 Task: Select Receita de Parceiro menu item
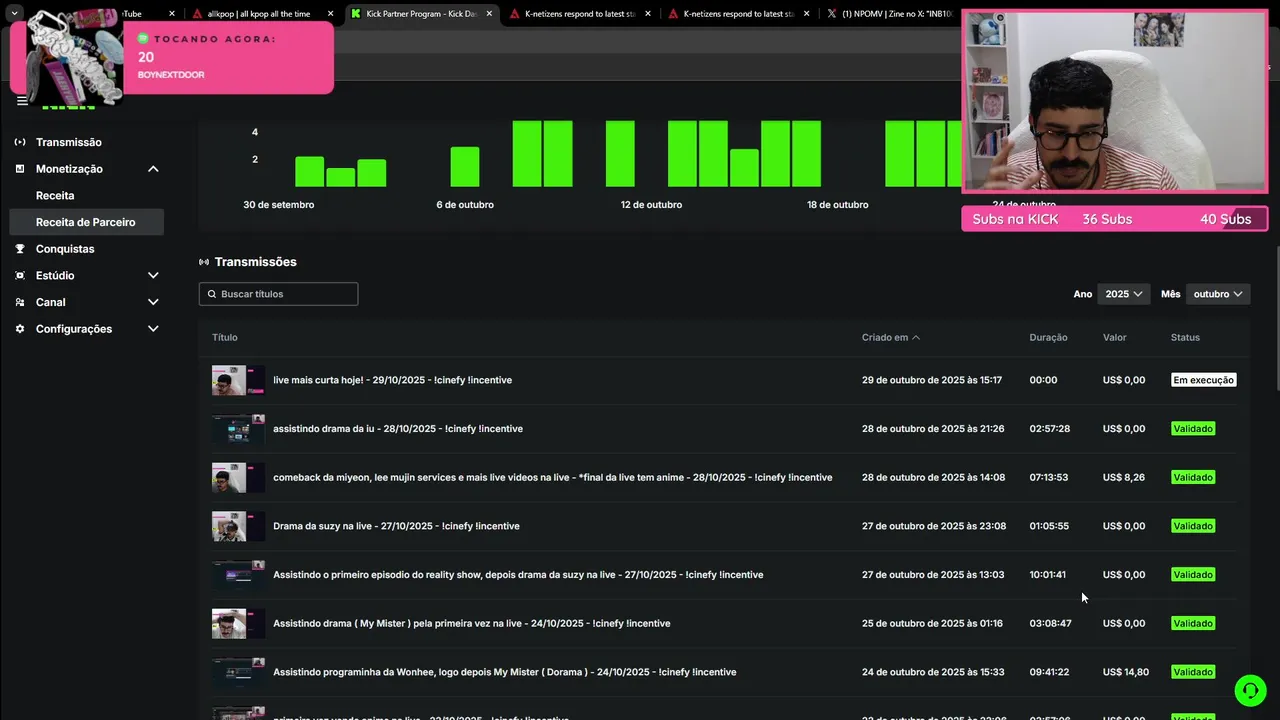tap(85, 222)
